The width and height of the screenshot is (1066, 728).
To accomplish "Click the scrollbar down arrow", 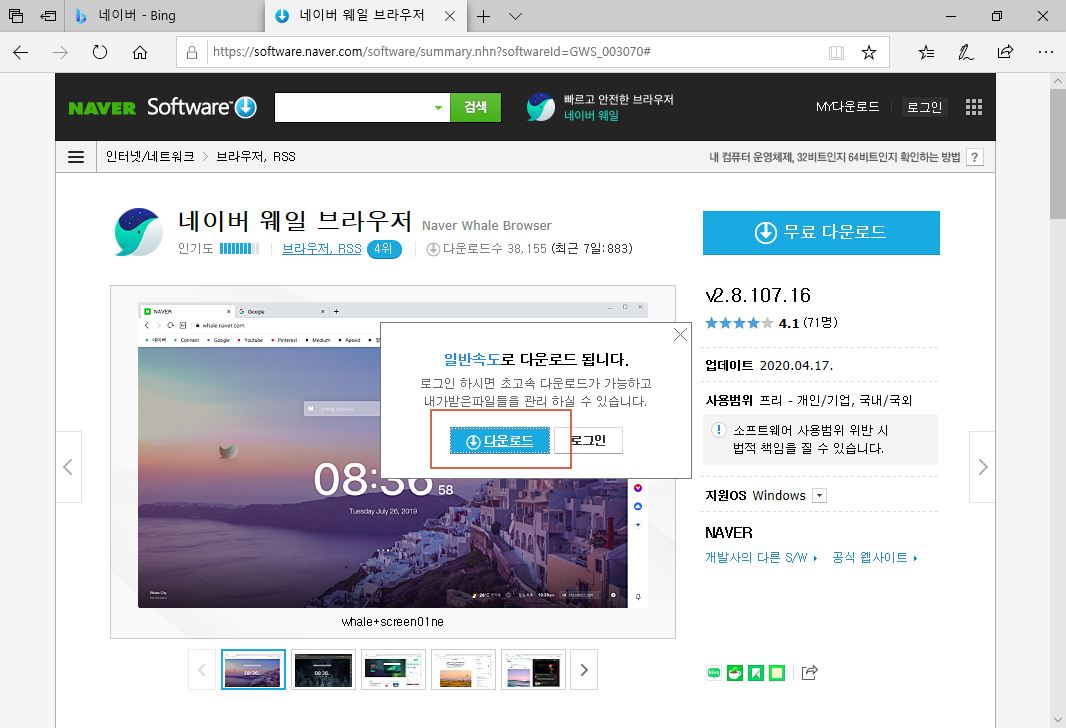I will point(1058,720).
